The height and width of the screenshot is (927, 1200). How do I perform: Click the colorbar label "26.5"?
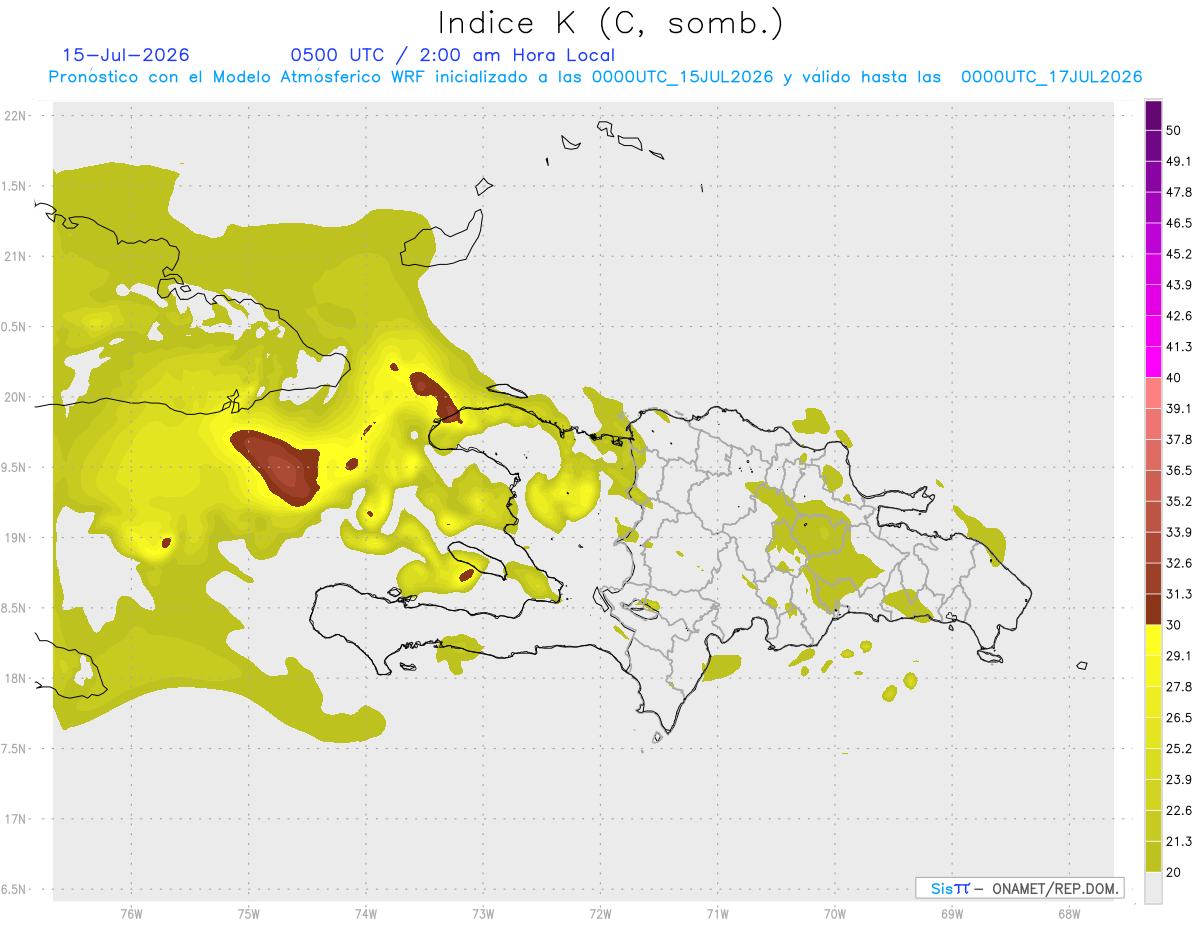coord(1178,717)
